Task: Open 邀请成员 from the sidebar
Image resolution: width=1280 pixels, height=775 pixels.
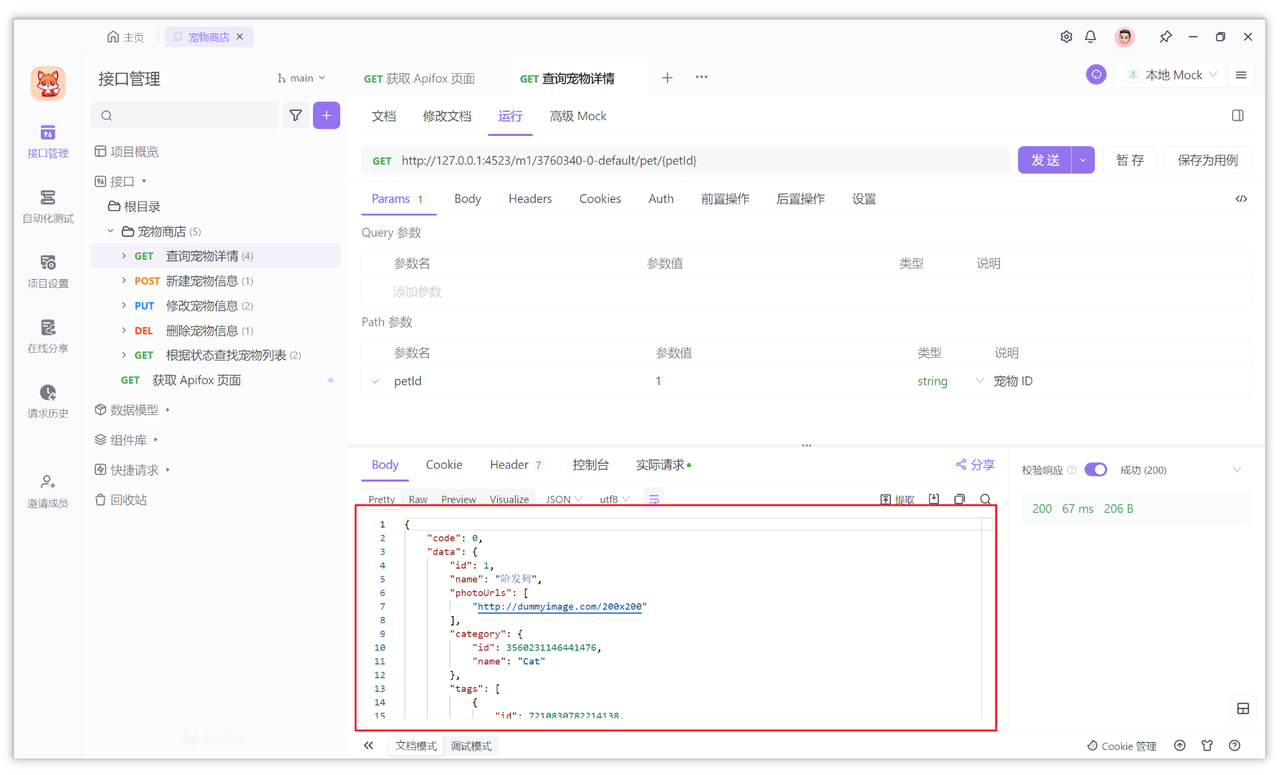Action: [48, 489]
